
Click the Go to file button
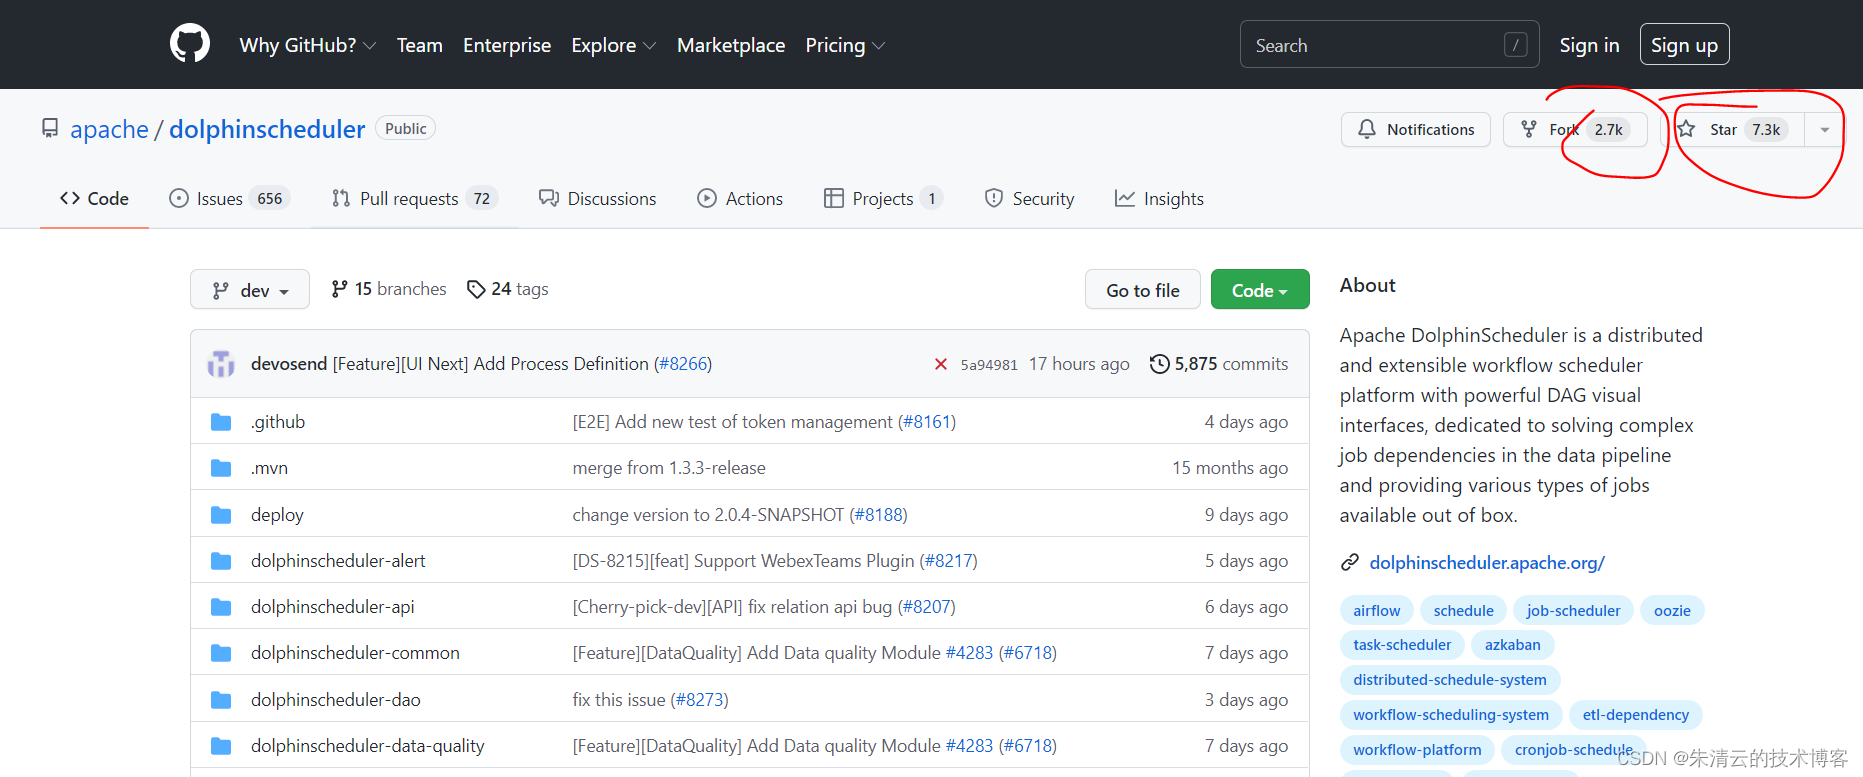tap(1143, 290)
